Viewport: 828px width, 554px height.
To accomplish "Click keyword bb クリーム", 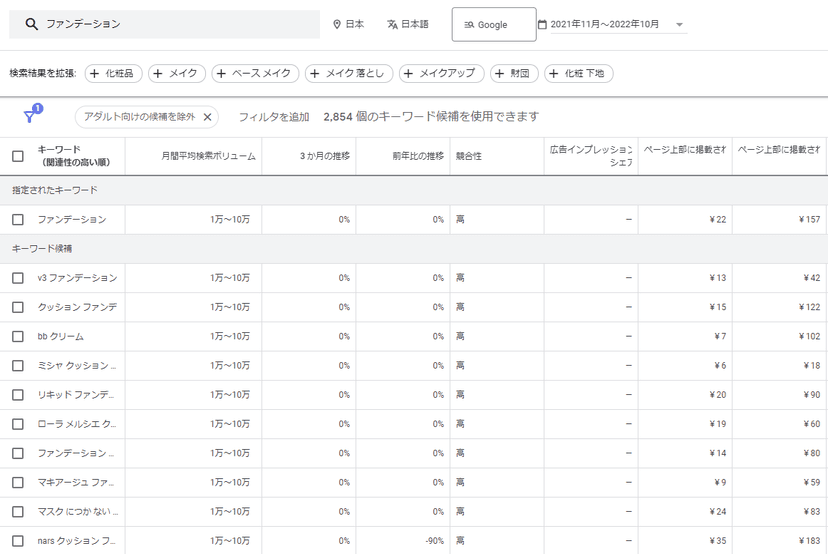I will [60, 336].
